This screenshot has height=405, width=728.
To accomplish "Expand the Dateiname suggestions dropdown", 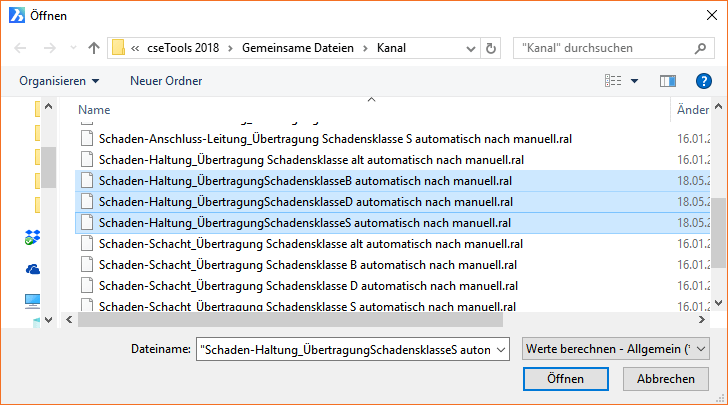I will pyautogui.click(x=500, y=348).
